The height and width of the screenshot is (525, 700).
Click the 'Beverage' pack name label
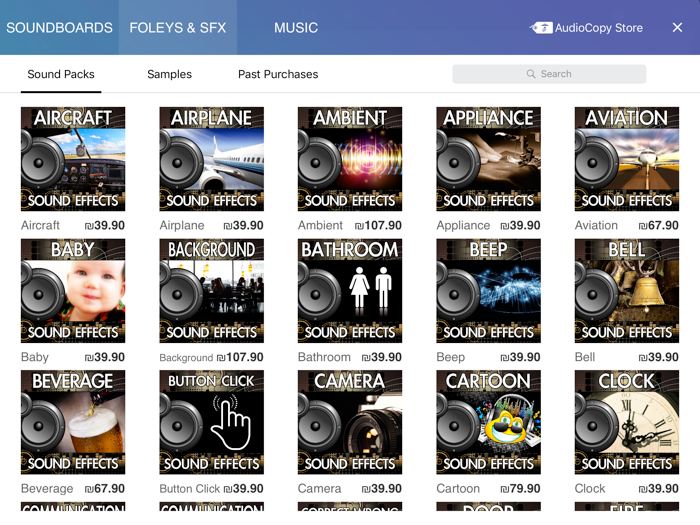tap(47, 489)
